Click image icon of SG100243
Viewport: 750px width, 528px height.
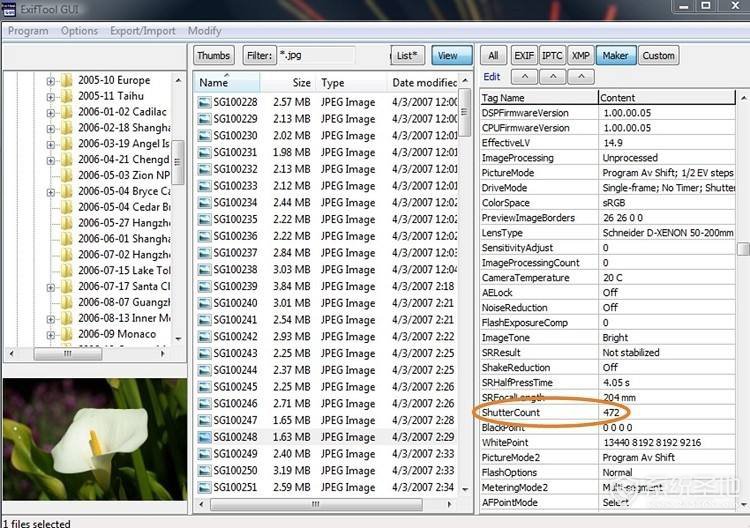(x=204, y=353)
